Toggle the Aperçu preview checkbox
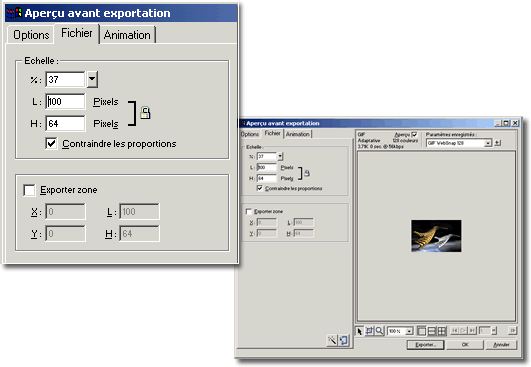Image resolution: width=531 pixels, height=367 pixels. 415,134
